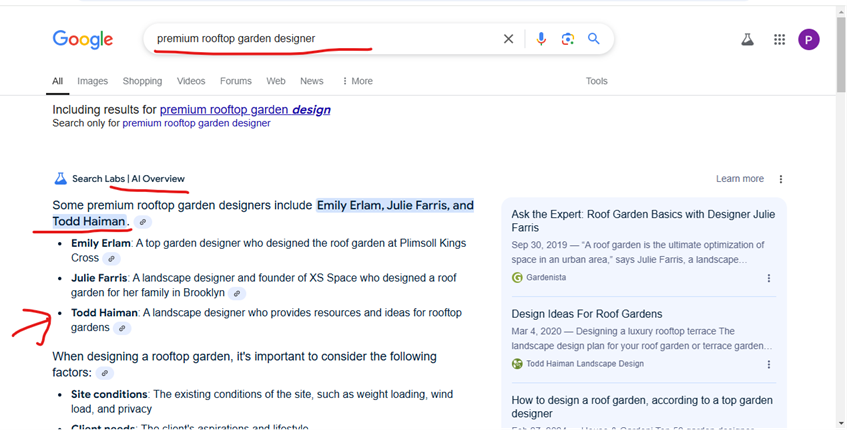This screenshot has width=847, height=430.
Task: Click the Google logo
Action: 83,39
